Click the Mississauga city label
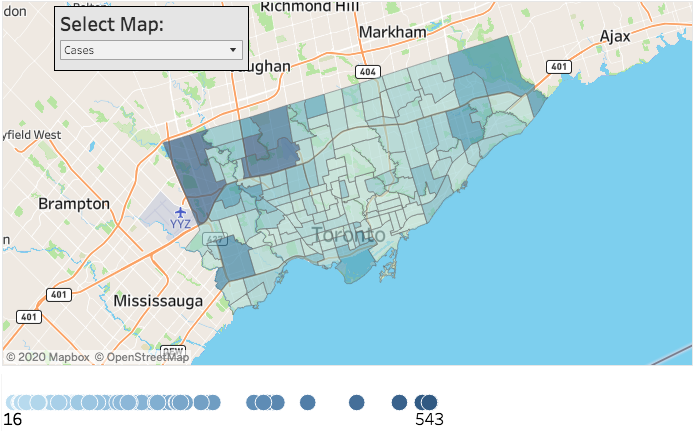 157,300
